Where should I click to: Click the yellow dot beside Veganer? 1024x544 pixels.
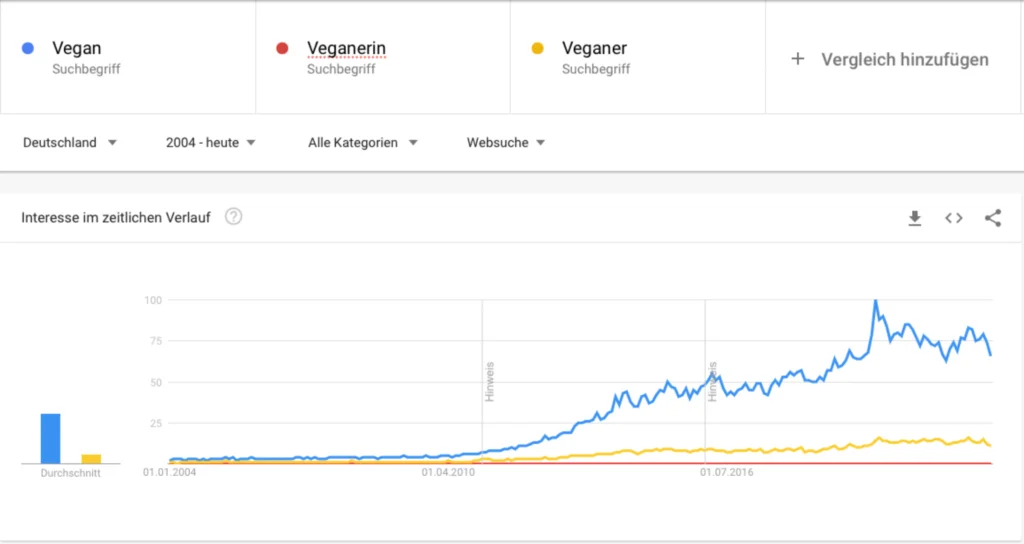537,48
